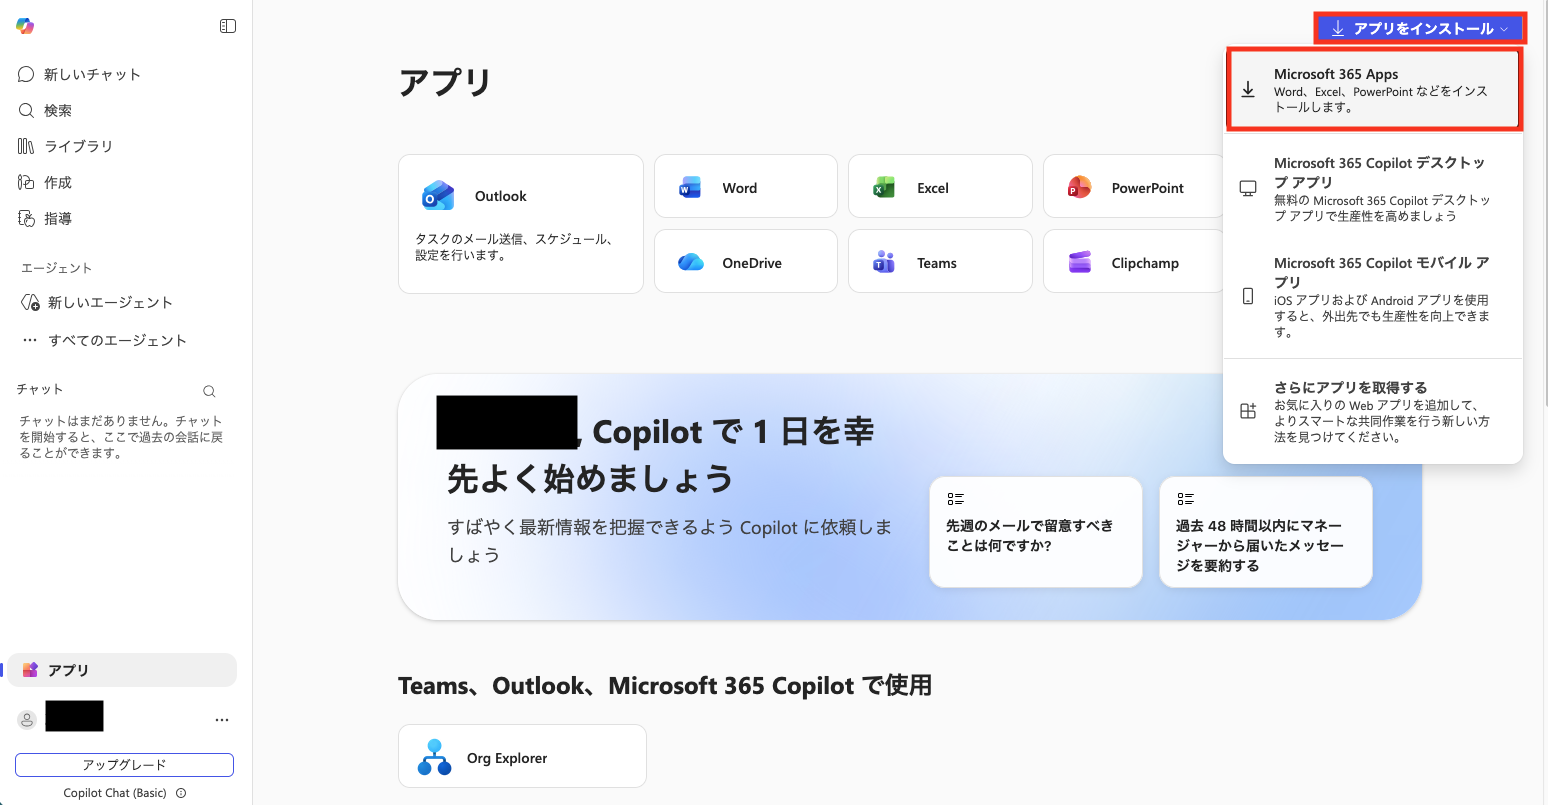This screenshot has height=805, width=1548.
Task: Launch OneDrive from the apps grid
Action: (x=745, y=262)
